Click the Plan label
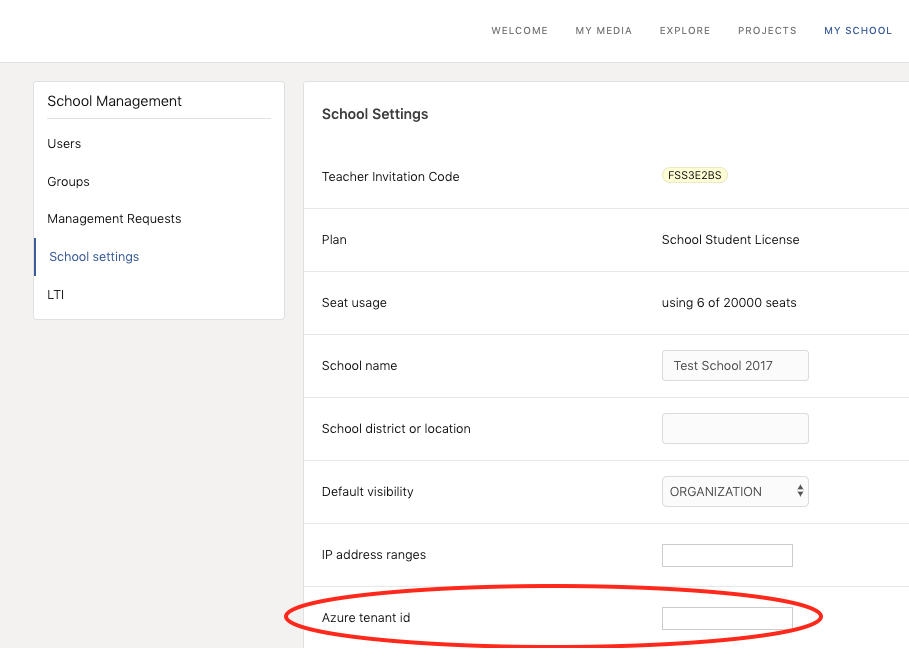909x648 pixels. 334,240
